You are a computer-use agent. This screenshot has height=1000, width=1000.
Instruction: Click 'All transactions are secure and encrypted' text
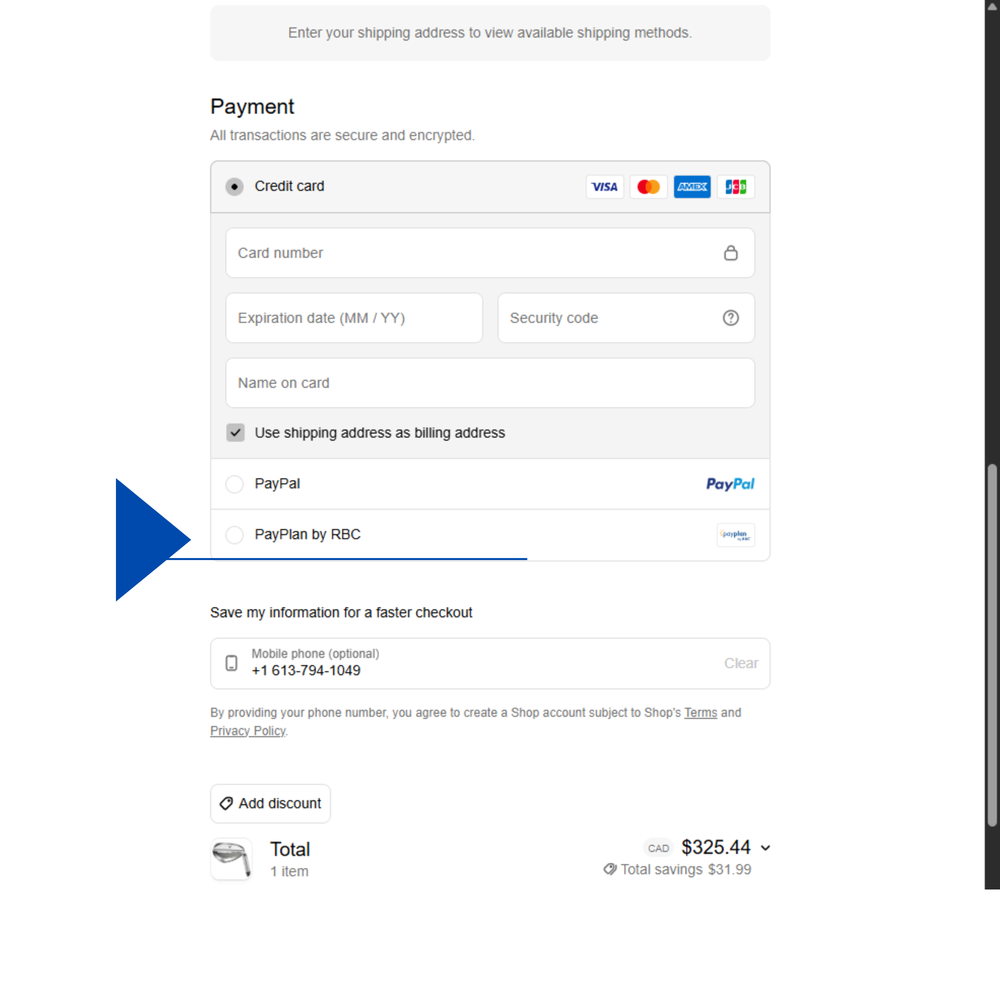pyautogui.click(x=342, y=135)
